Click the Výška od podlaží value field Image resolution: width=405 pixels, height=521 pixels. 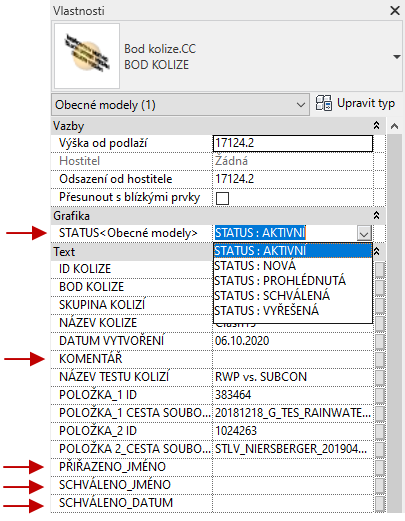coord(293,144)
